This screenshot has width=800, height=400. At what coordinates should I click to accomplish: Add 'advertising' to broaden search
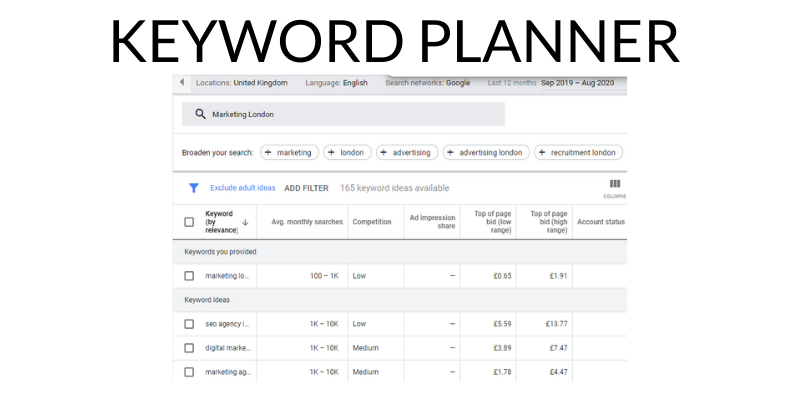pyautogui.click(x=407, y=153)
